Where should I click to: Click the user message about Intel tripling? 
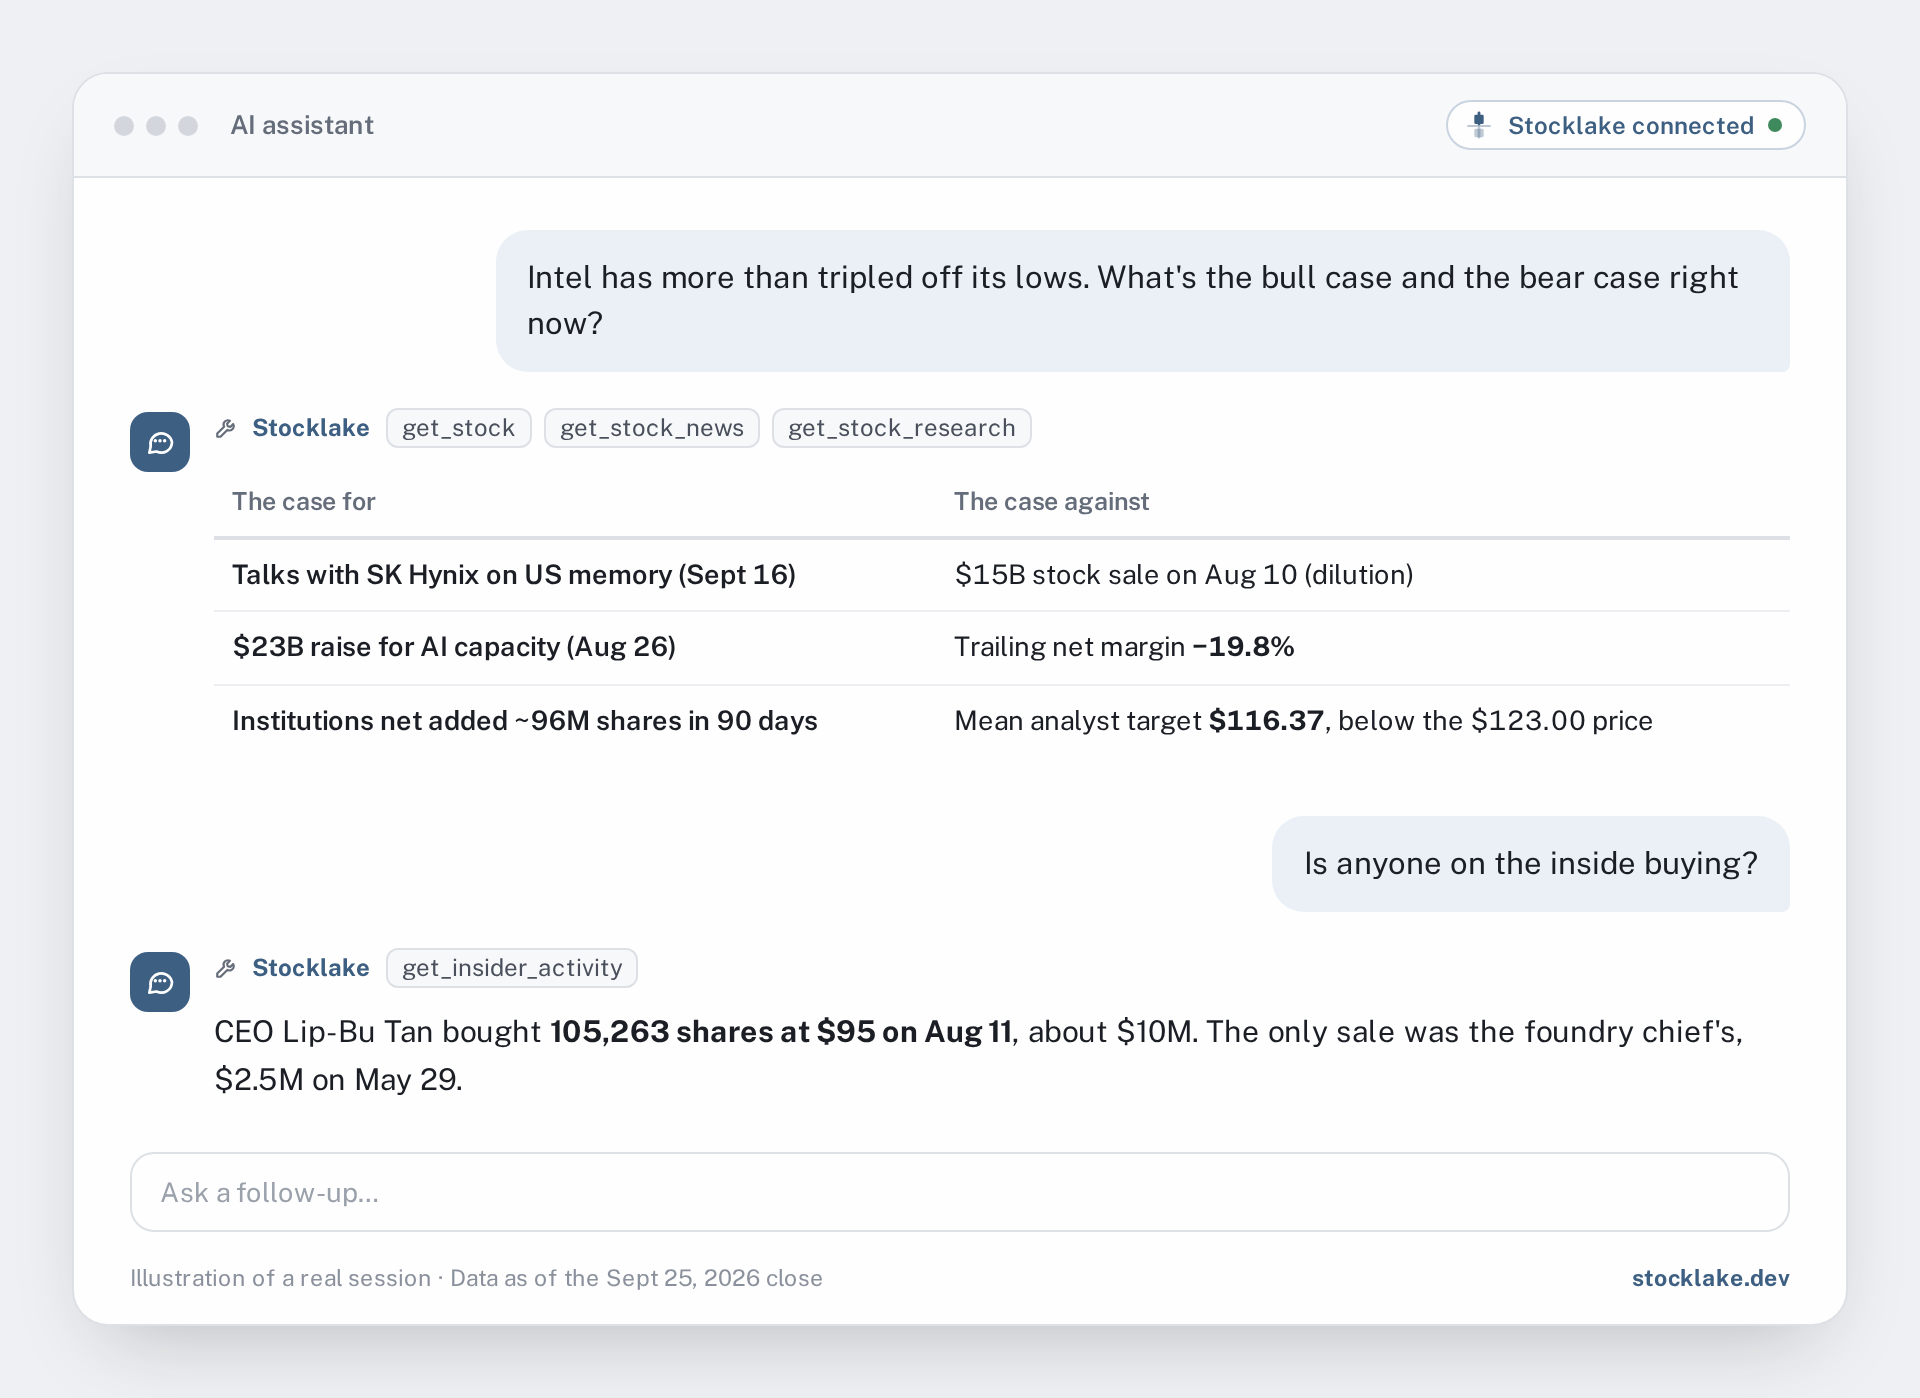pos(1142,301)
